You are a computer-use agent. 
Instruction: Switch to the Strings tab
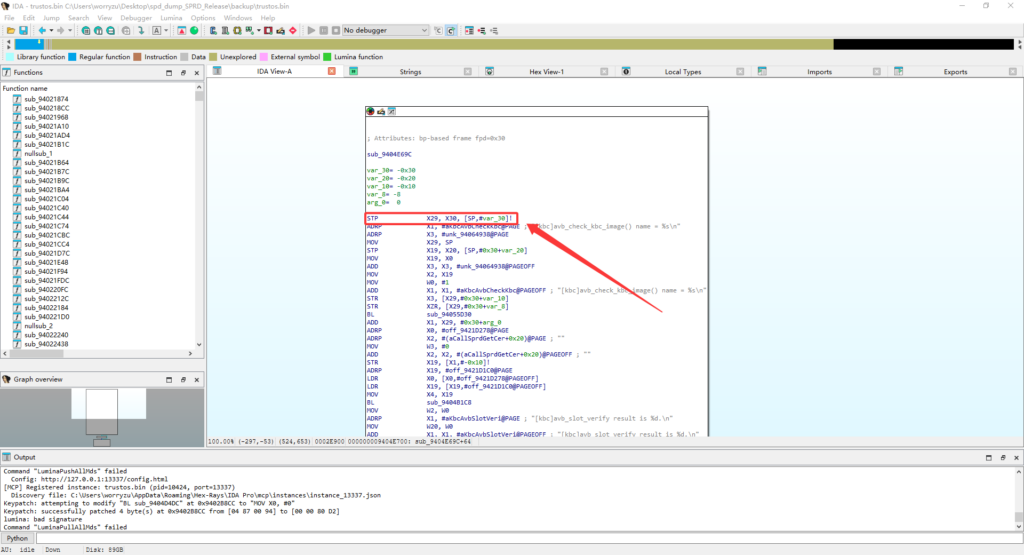[x=410, y=72]
